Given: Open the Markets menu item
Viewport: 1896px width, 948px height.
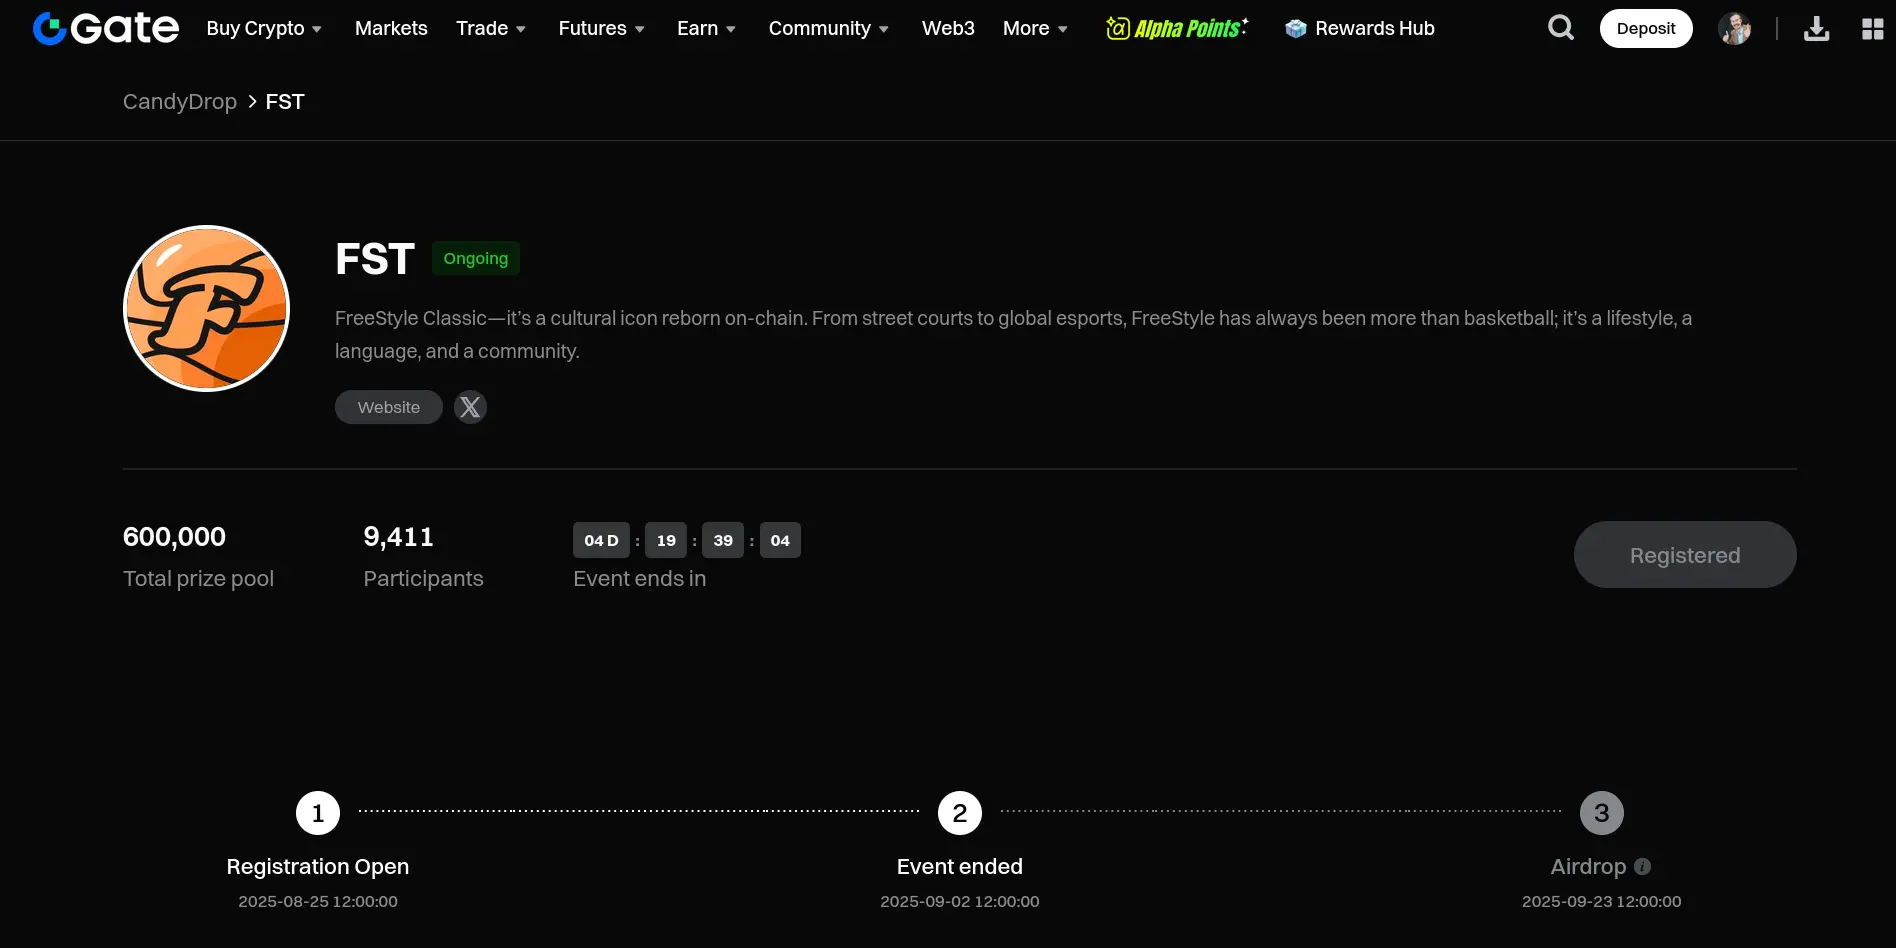Looking at the screenshot, I should click(391, 28).
